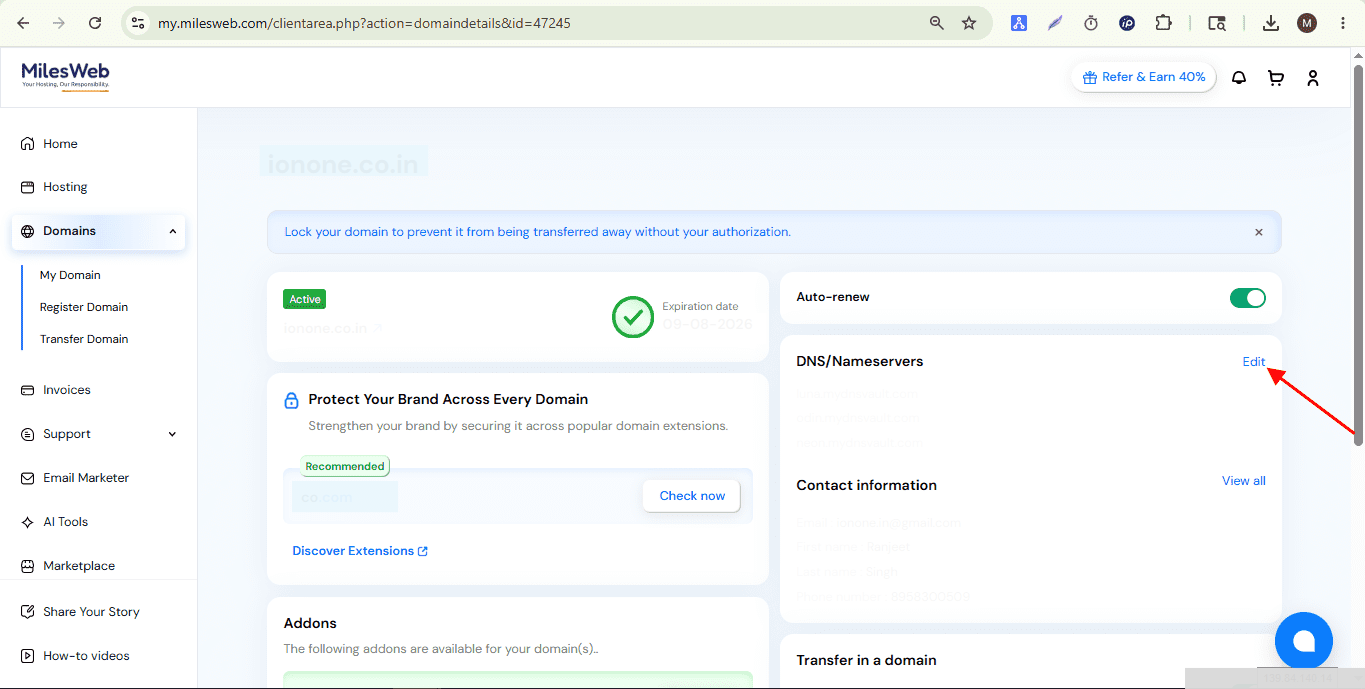Click the green Active status badge
Screen dimensions: 1365x689
305,299
